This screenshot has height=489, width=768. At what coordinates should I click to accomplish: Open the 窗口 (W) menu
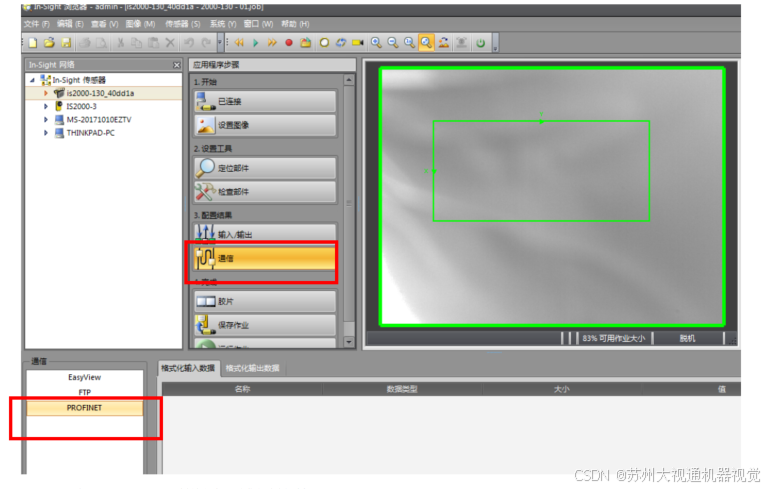(x=258, y=24)
